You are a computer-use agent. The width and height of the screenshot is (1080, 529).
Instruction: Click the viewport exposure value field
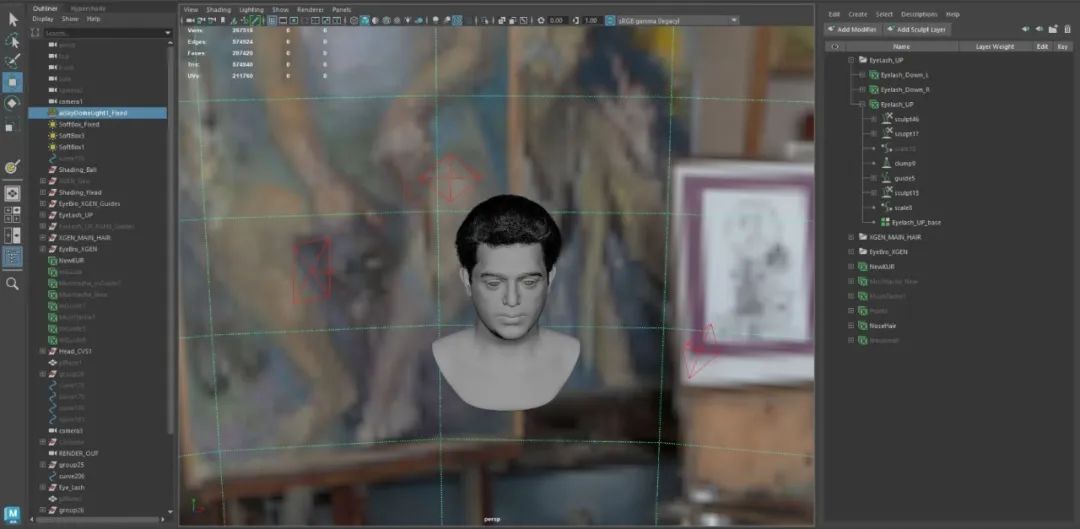tap(557, 20)
